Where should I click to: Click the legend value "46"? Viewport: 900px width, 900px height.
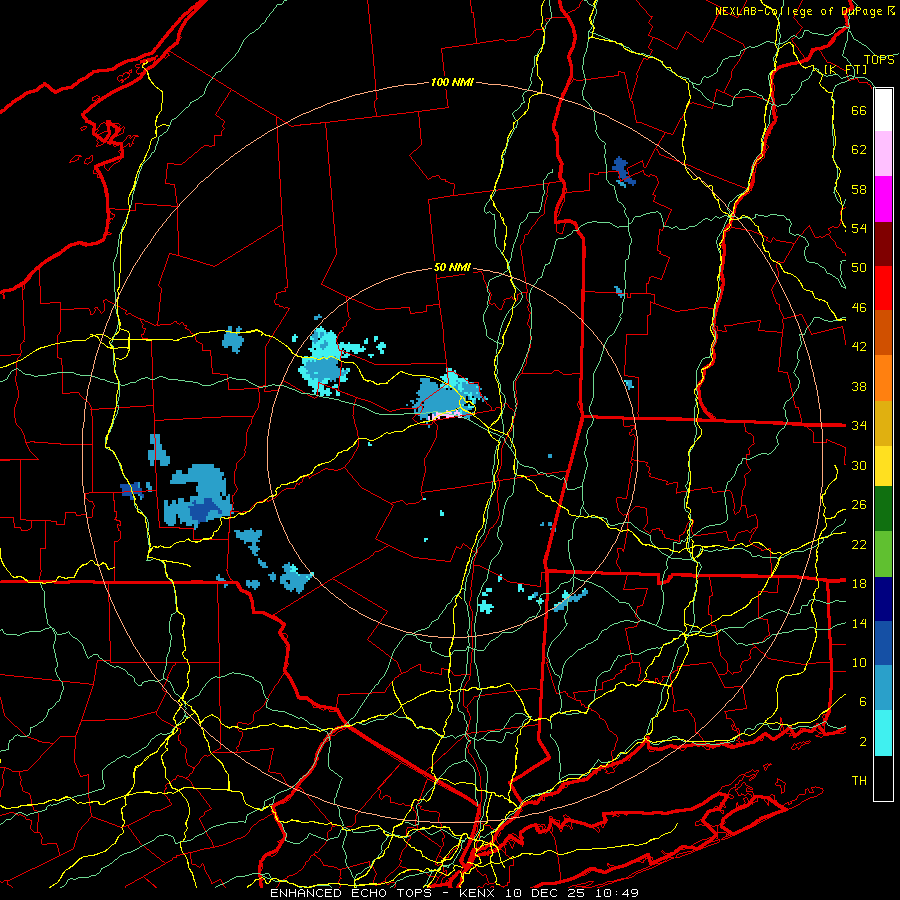[859, 308]
